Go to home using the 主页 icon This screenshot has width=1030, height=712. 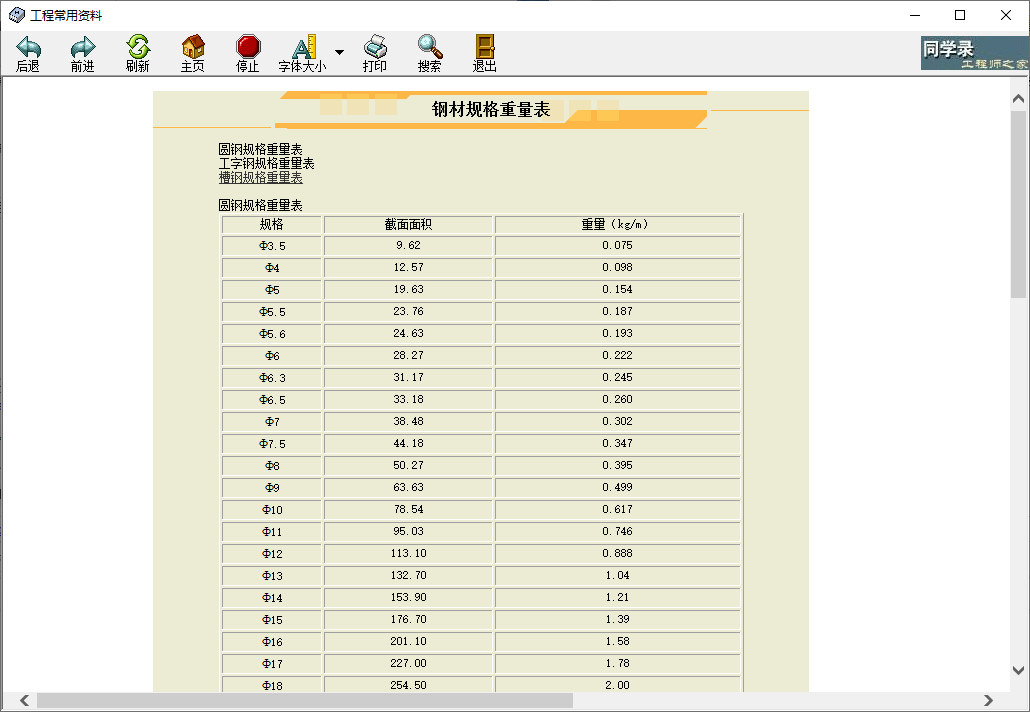(x=191, y=52)
